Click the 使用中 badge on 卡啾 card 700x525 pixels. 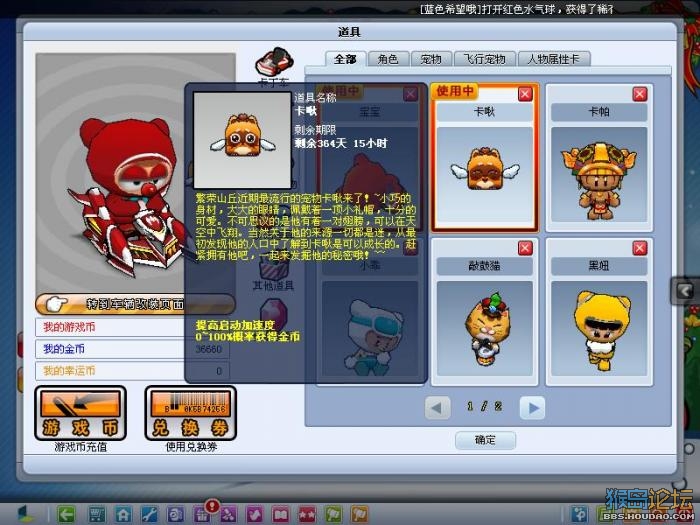point(455,91)
